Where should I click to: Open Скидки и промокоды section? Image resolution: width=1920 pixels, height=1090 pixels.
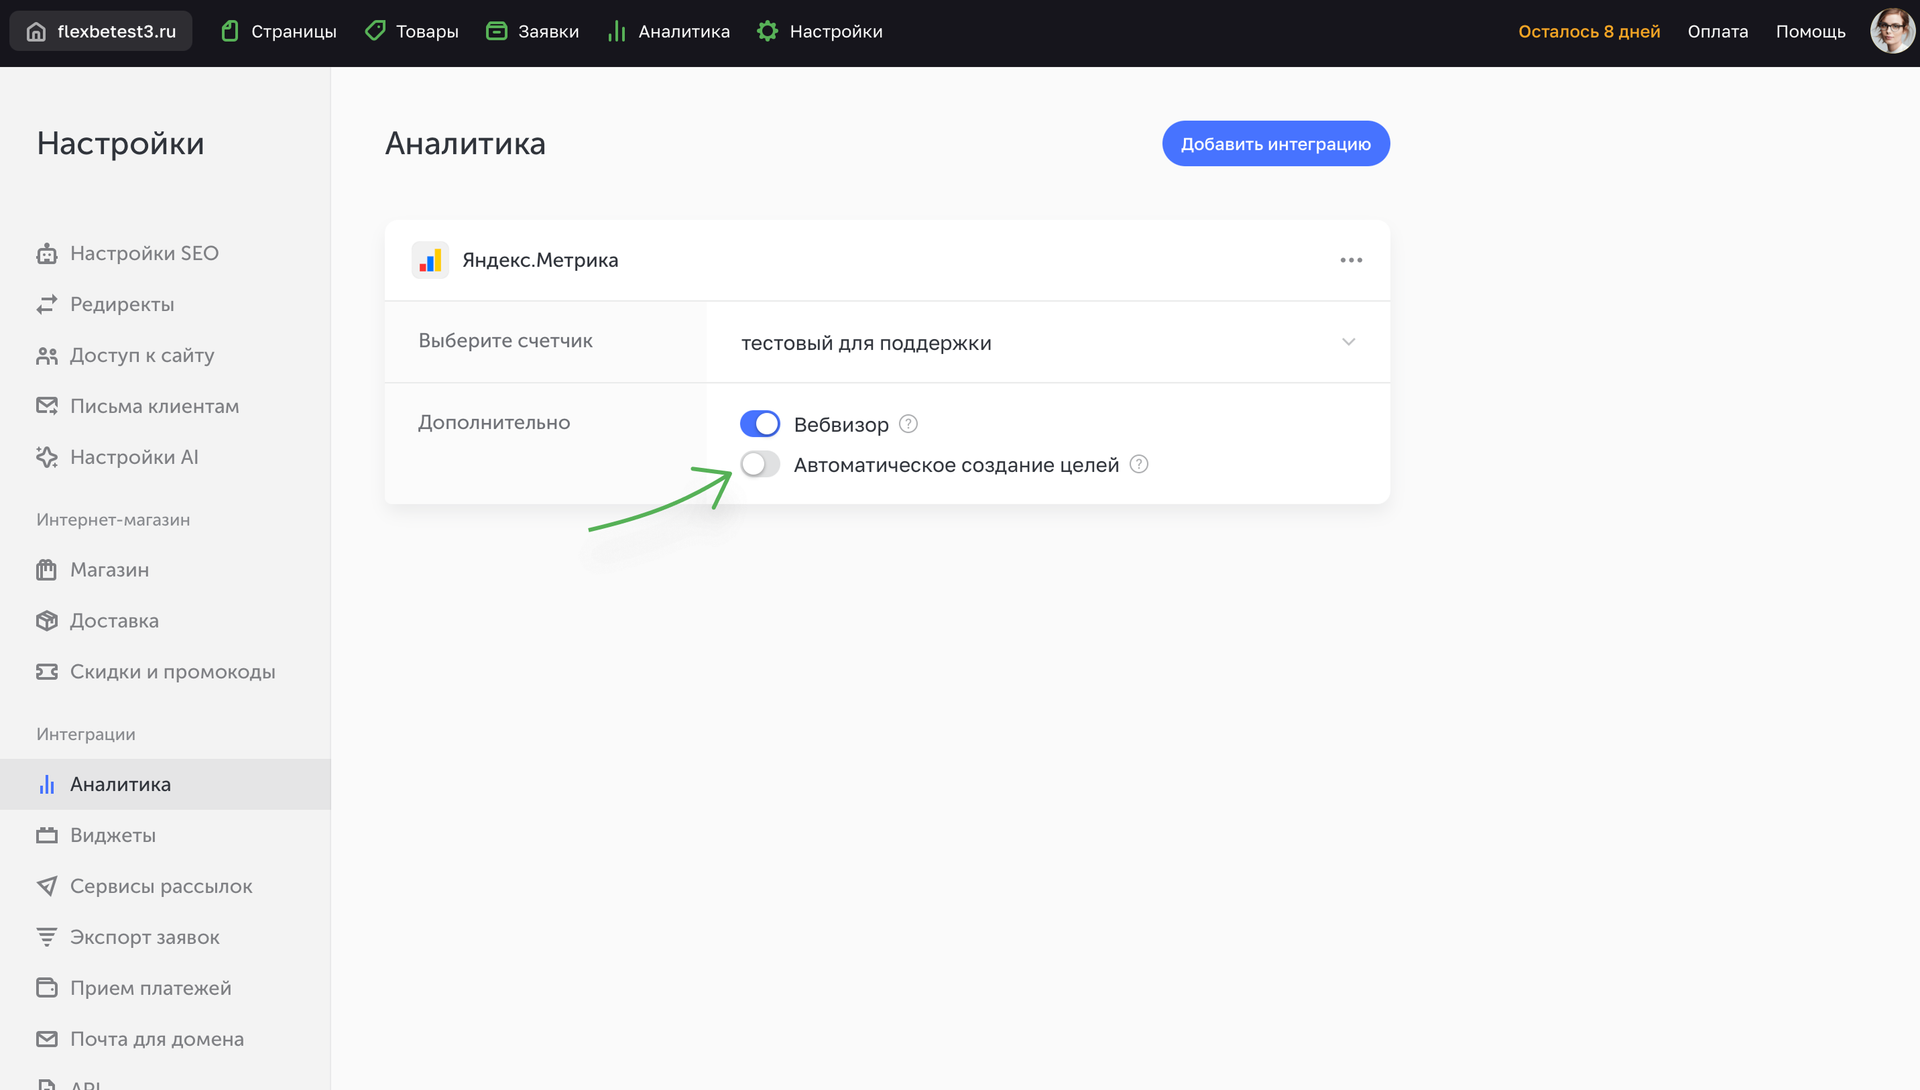point(173,671)
